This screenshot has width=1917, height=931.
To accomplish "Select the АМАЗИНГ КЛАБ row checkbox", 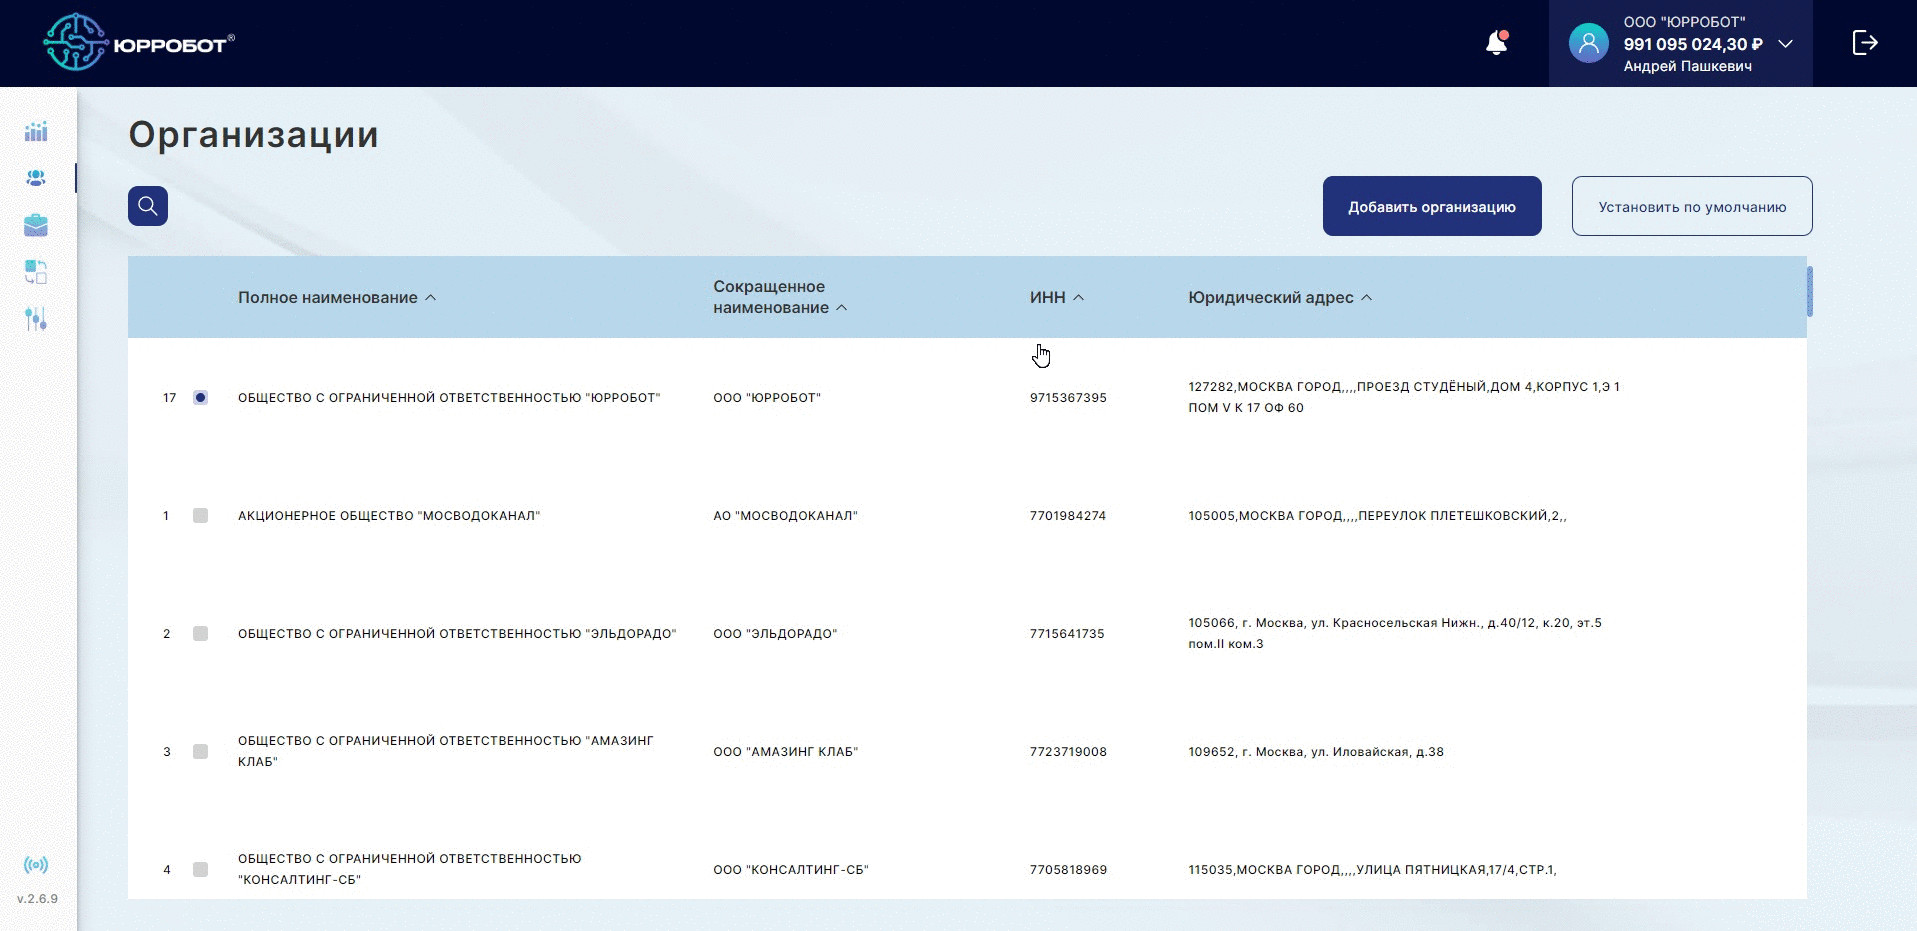I will 200,752.
